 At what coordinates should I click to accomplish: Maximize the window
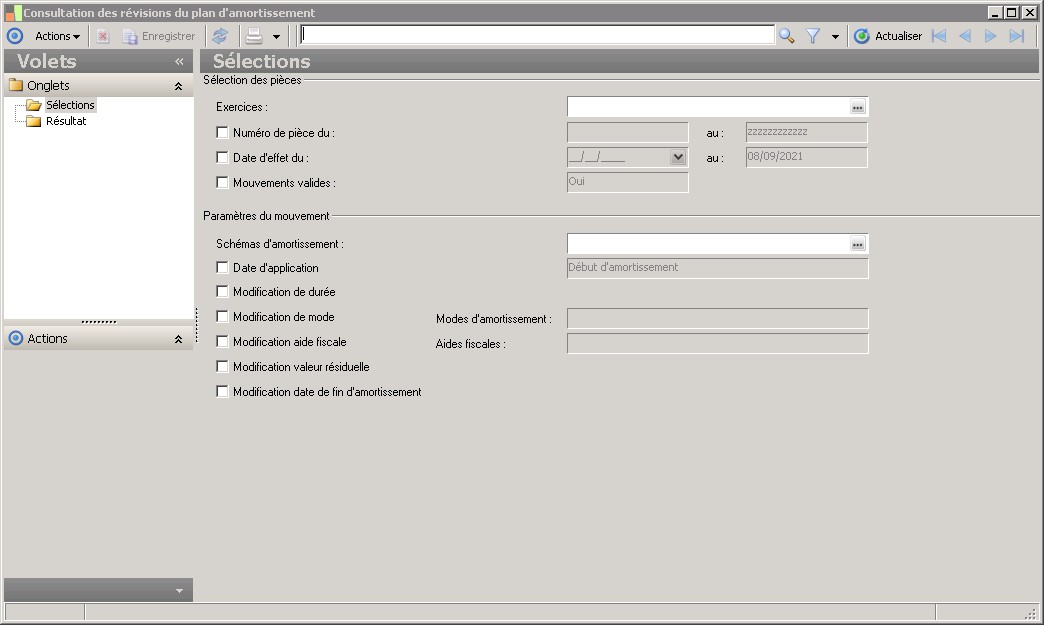coord(1012,13)
